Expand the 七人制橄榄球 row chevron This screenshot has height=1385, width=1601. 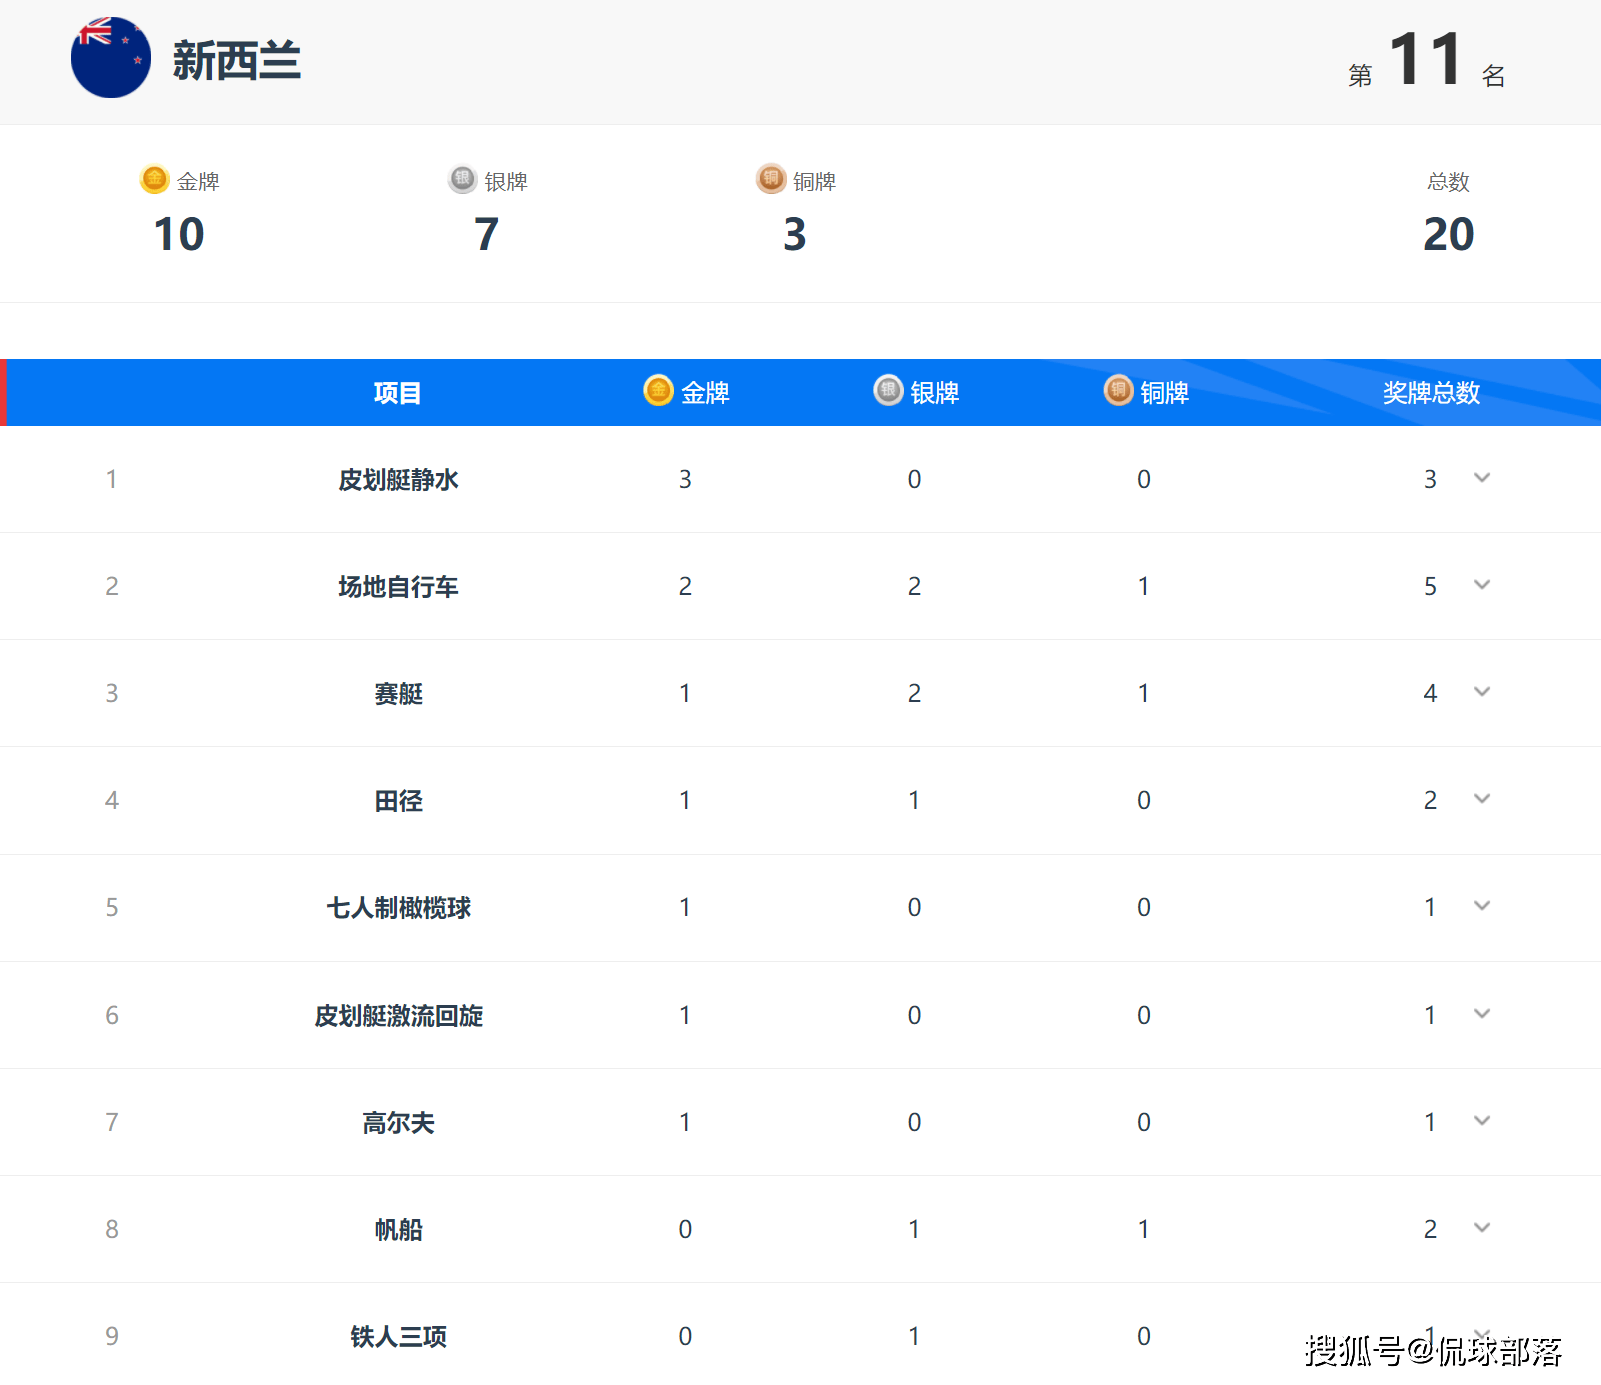[x=1482, y=906]
